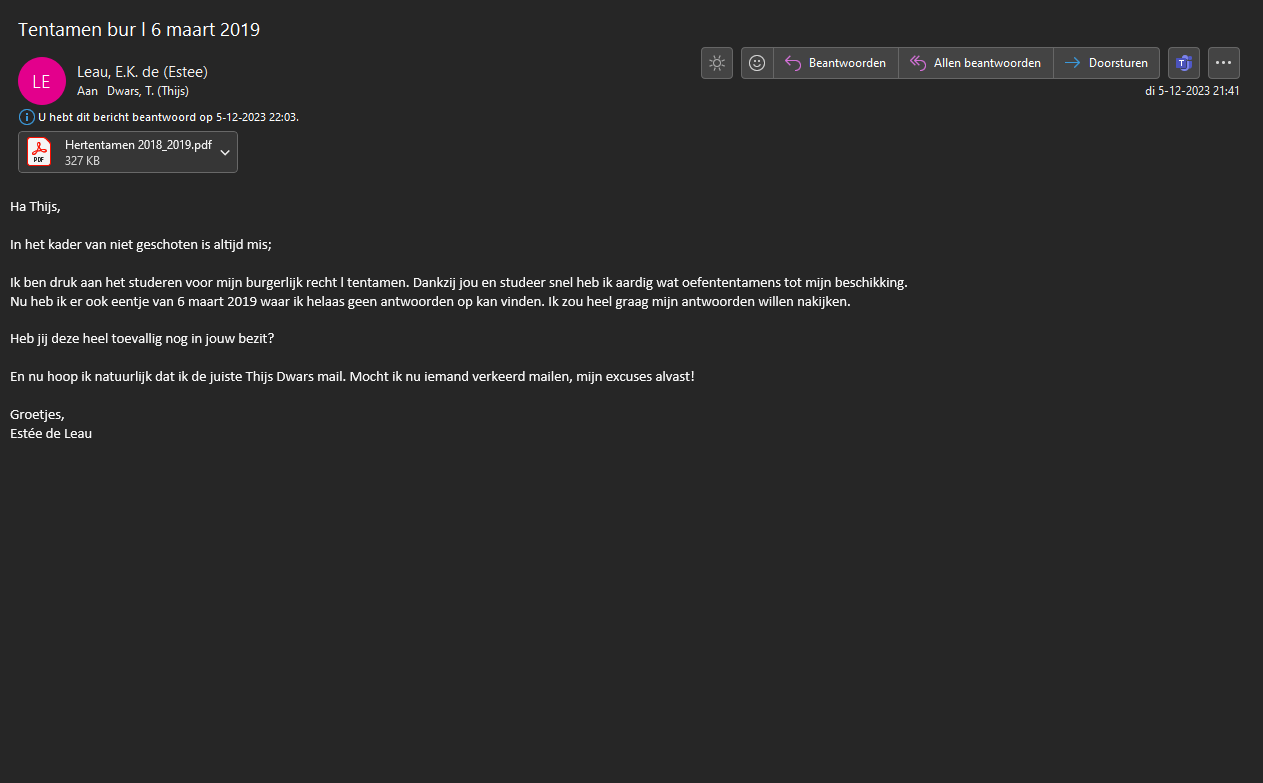Click the Allen beantwoorden double-arrow icon

[918, 63]
